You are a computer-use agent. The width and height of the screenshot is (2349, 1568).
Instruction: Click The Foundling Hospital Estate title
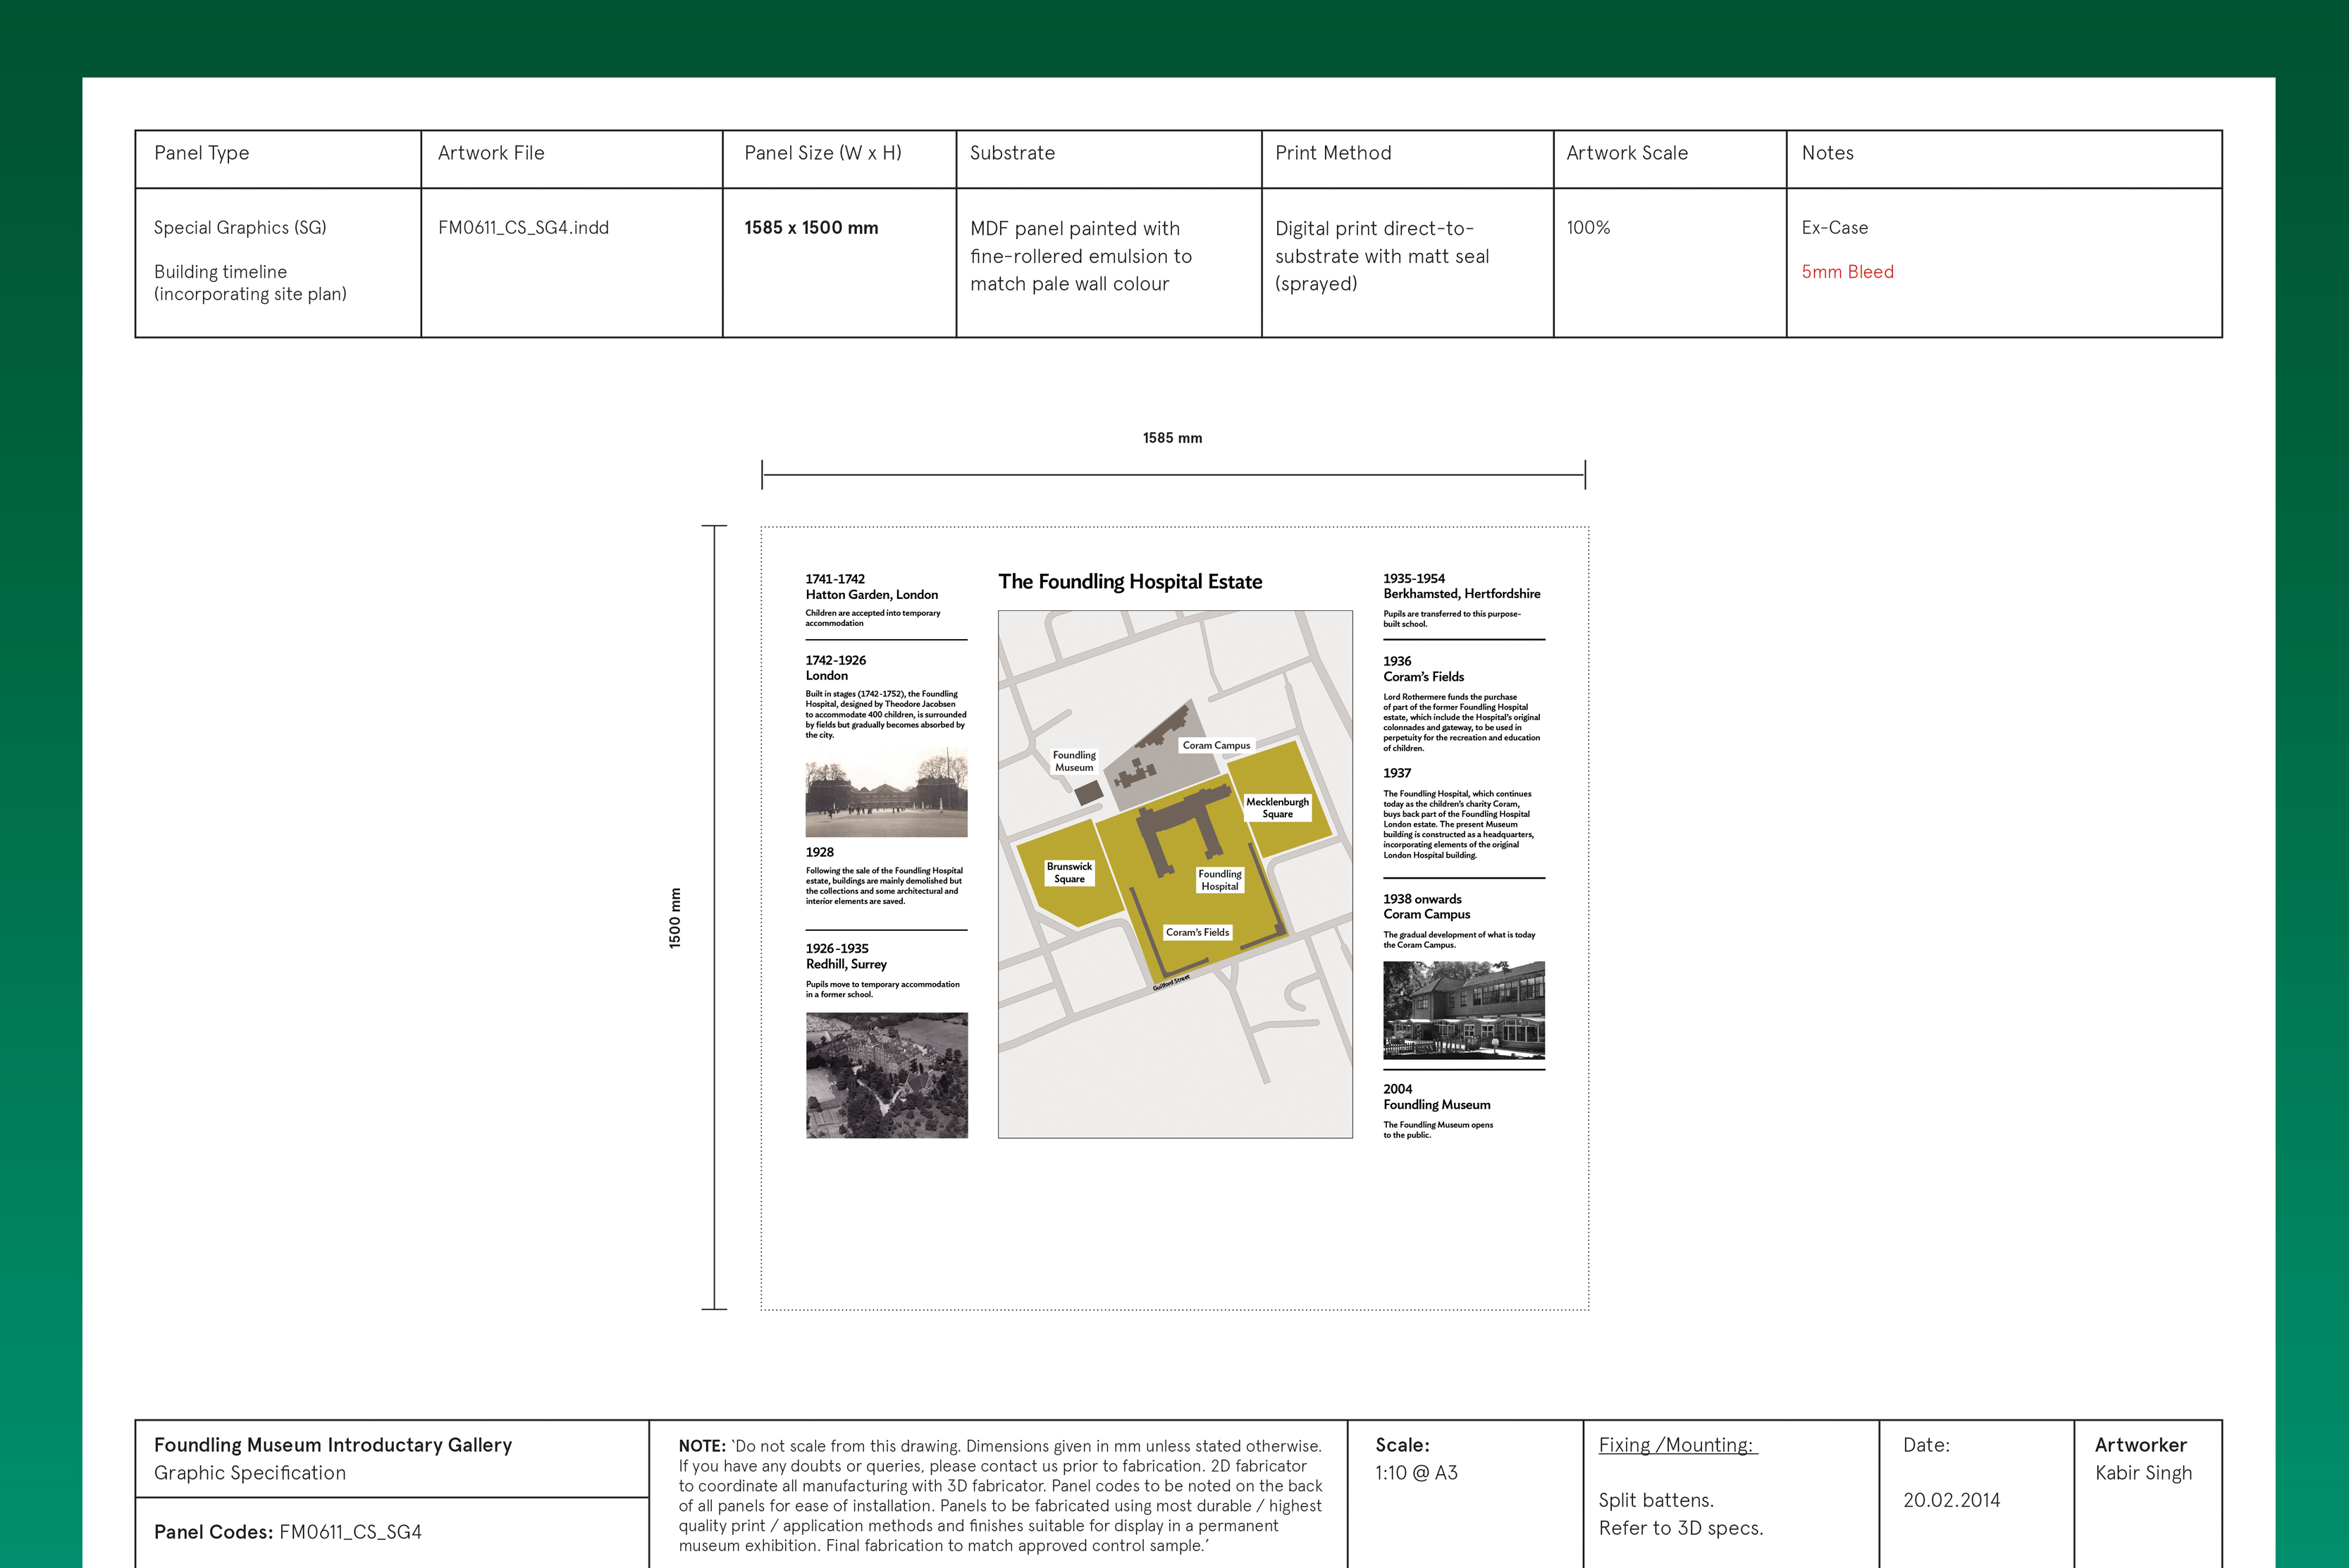tap(1130, 582)
